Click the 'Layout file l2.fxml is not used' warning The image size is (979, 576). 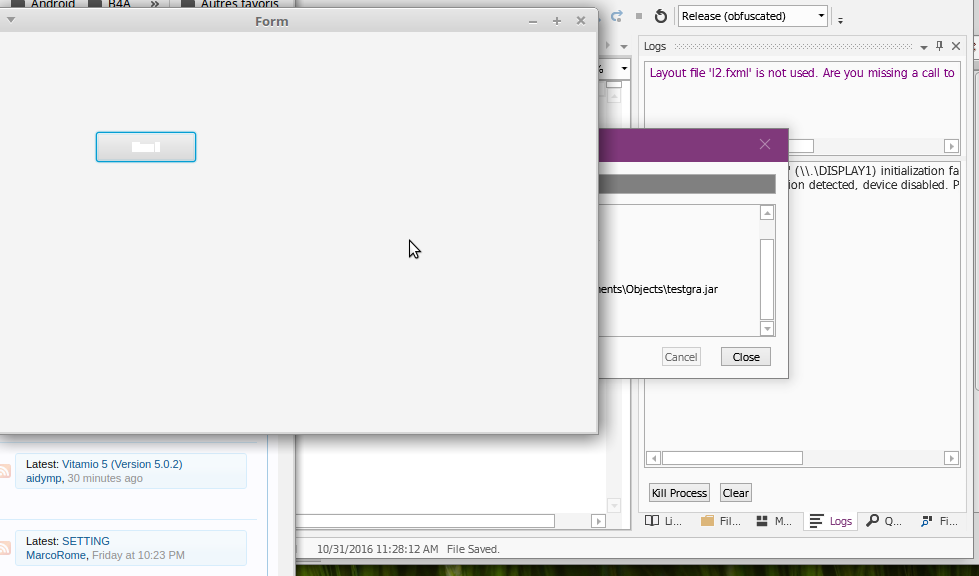[x=802, y=72]
